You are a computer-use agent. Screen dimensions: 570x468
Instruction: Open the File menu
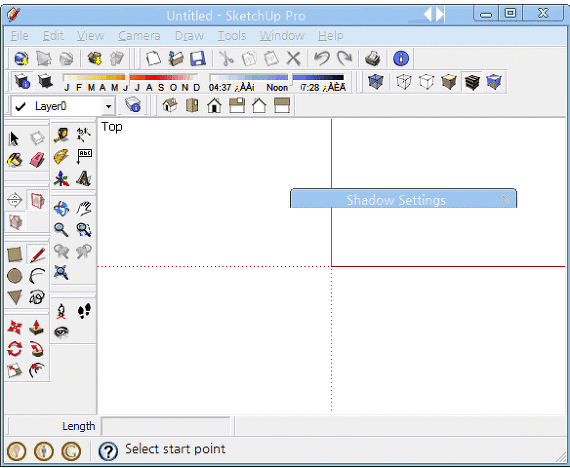pos(19,36)
